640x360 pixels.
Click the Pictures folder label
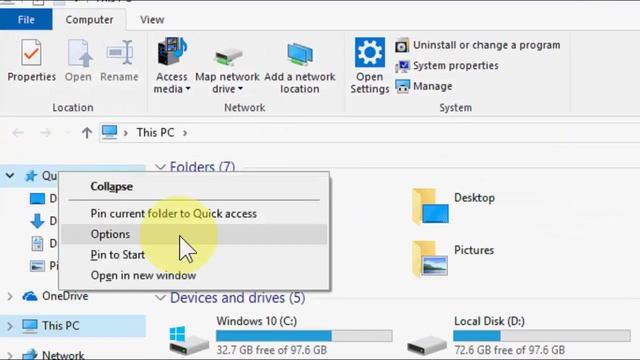tap(474, 250)
